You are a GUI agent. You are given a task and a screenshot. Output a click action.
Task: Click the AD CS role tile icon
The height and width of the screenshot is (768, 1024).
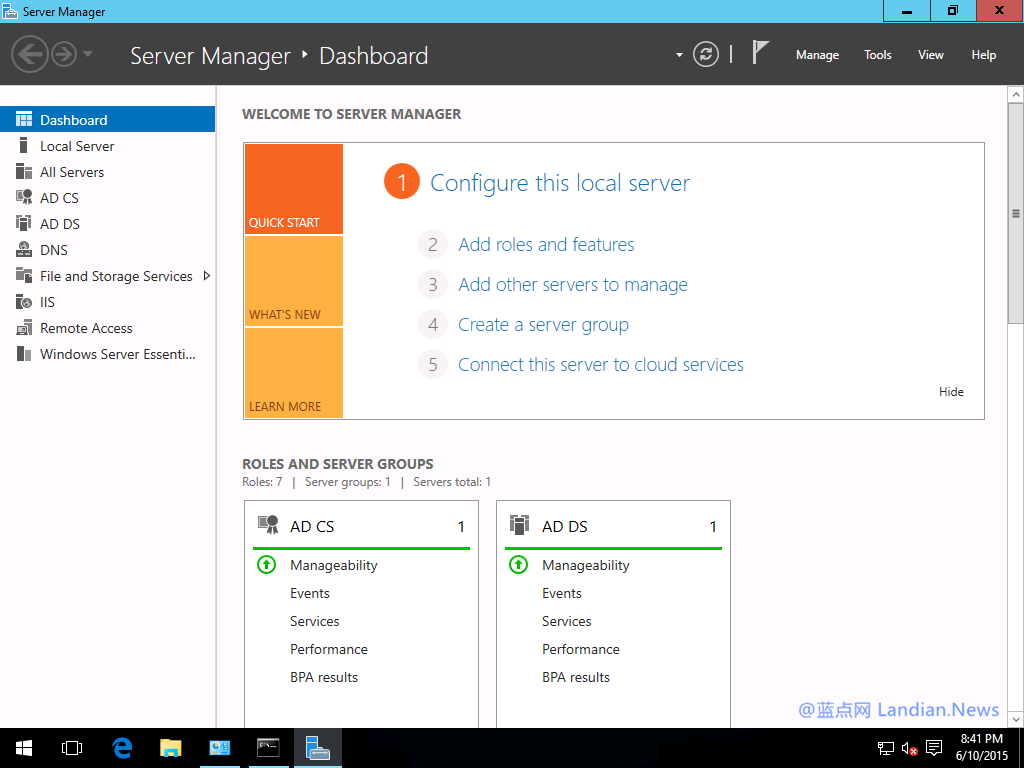click(x=268, y=524)
